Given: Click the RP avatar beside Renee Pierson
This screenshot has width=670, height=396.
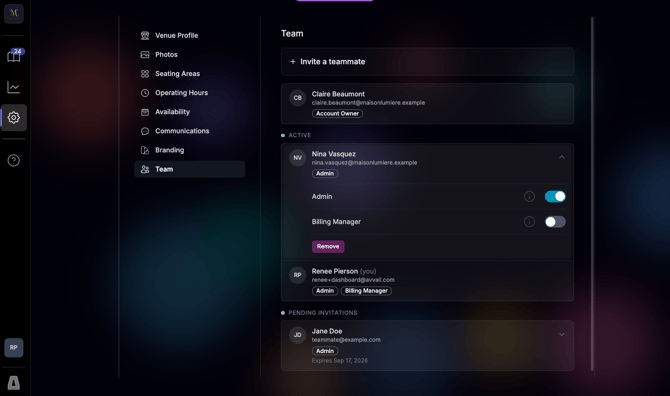Looking at the screenshot, I should click(297, 275).
